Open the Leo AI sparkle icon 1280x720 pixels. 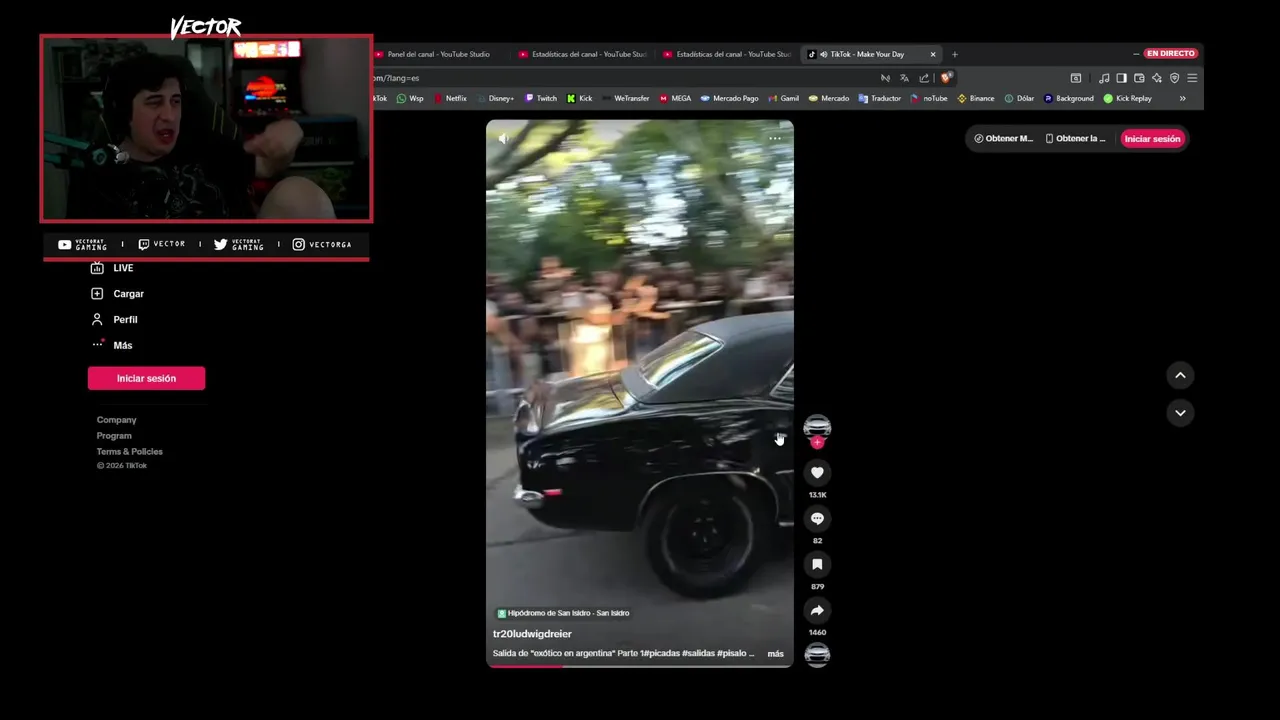pyautogui.click(x=1157, y=78)
